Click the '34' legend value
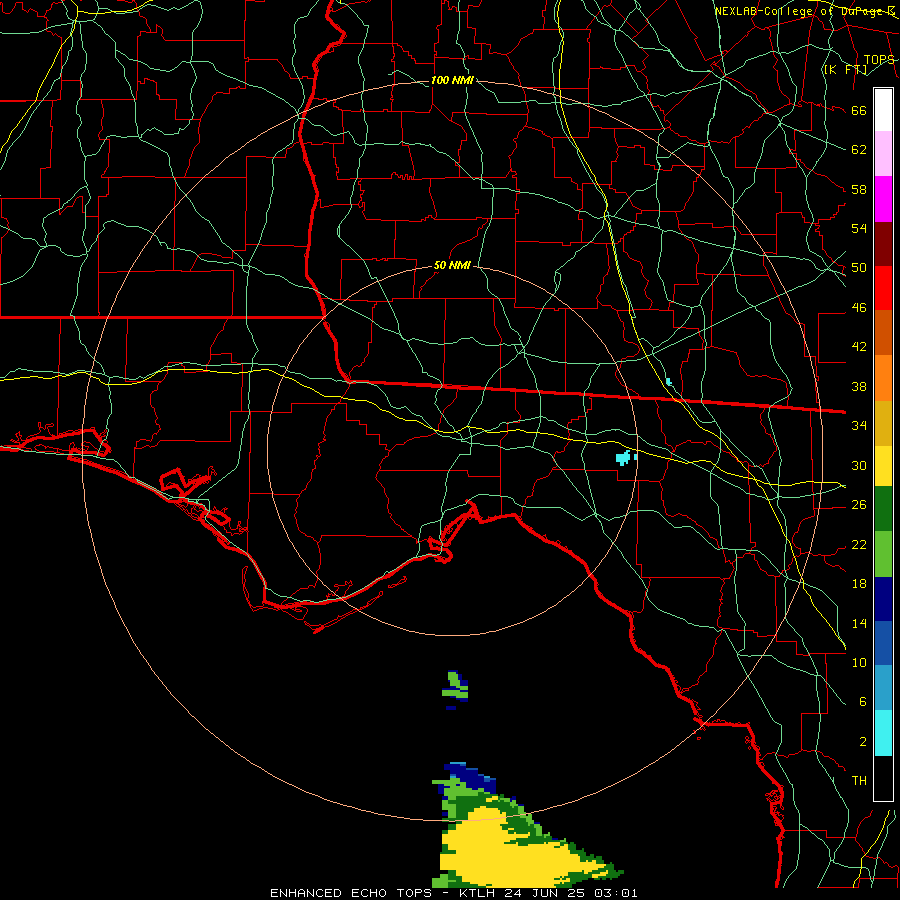Screen dimensions: 900x900 coord(859,425)
